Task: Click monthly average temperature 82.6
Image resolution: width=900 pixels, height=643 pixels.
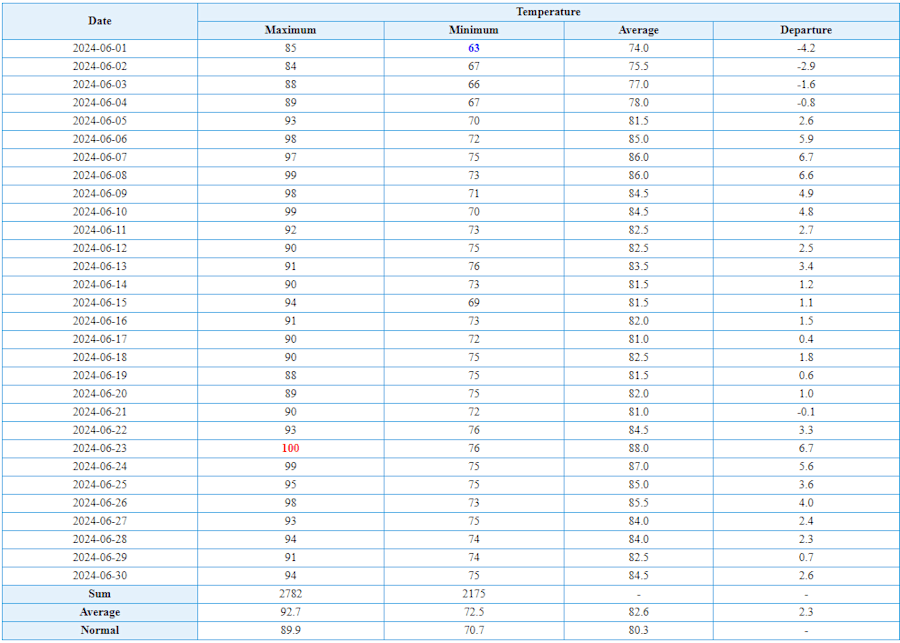Action: pyautogui.click(x=638, y=613)
